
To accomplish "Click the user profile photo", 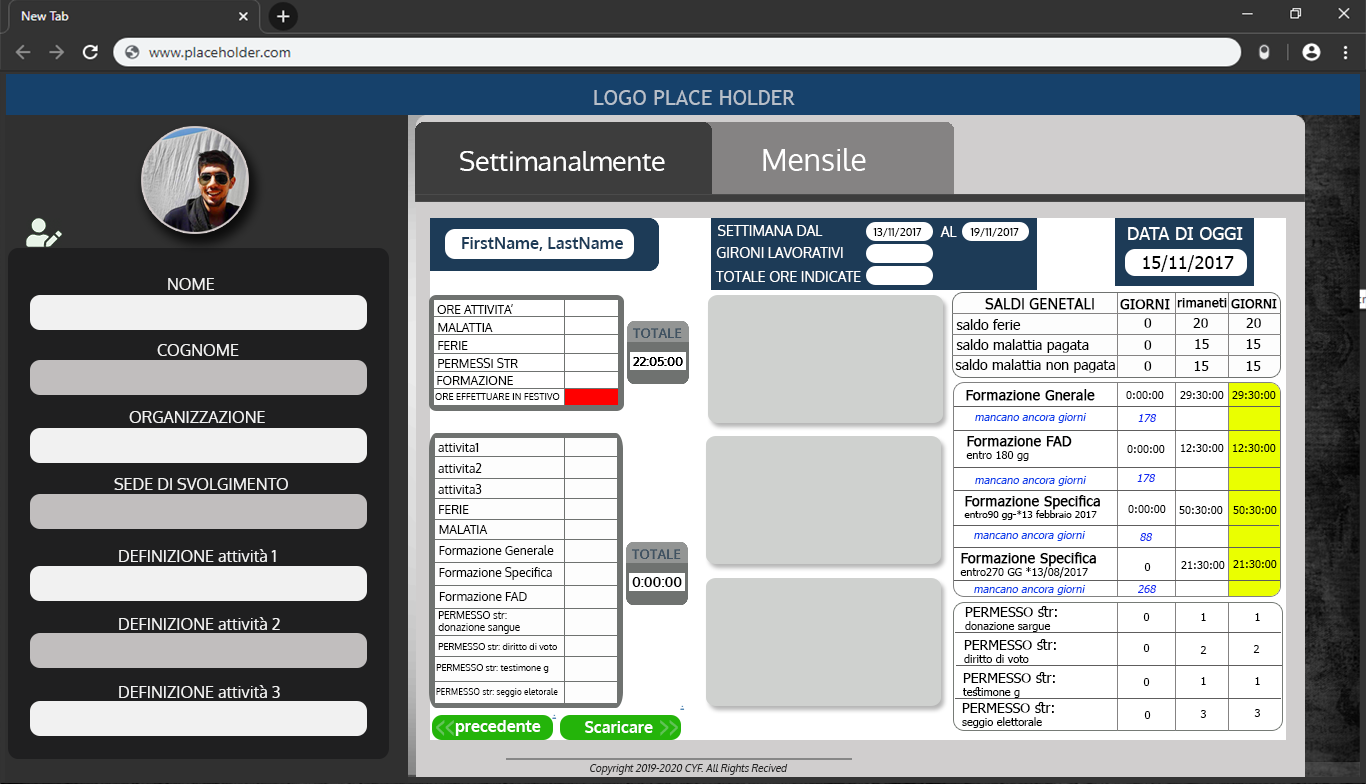I will 195,180.
